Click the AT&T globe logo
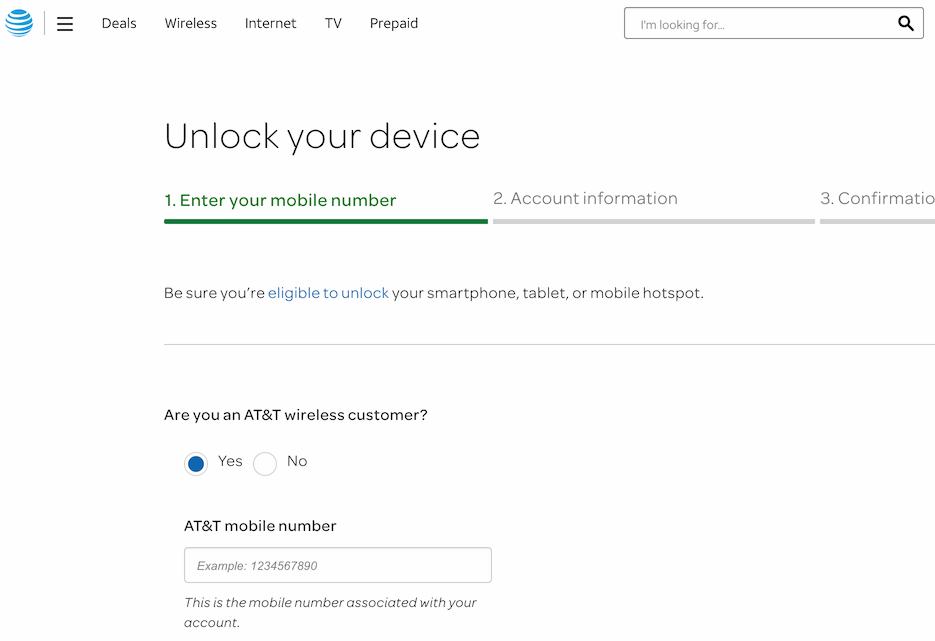Image resolution: width=935 pixels, height=641 pixels. coord(19,23)
